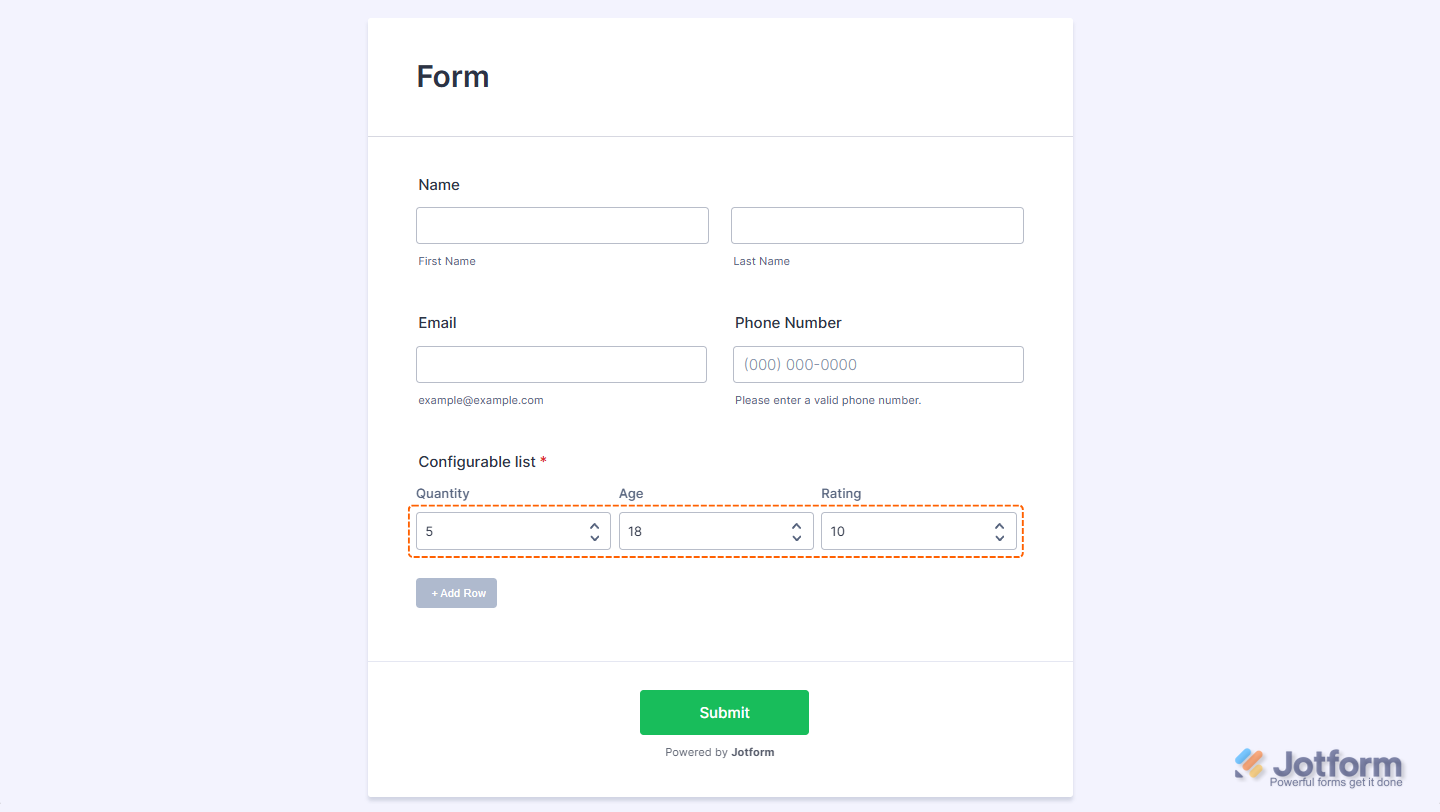Lower the Rating with the down arrow
Image resolution: width=1440 pixels, height=812 pixels.
click(999, 538)
